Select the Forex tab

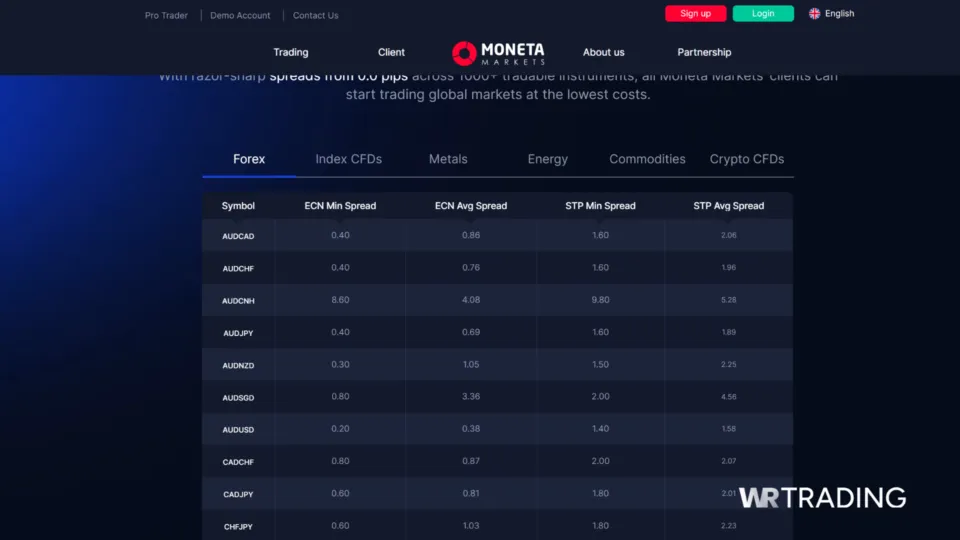pos(249,159)
